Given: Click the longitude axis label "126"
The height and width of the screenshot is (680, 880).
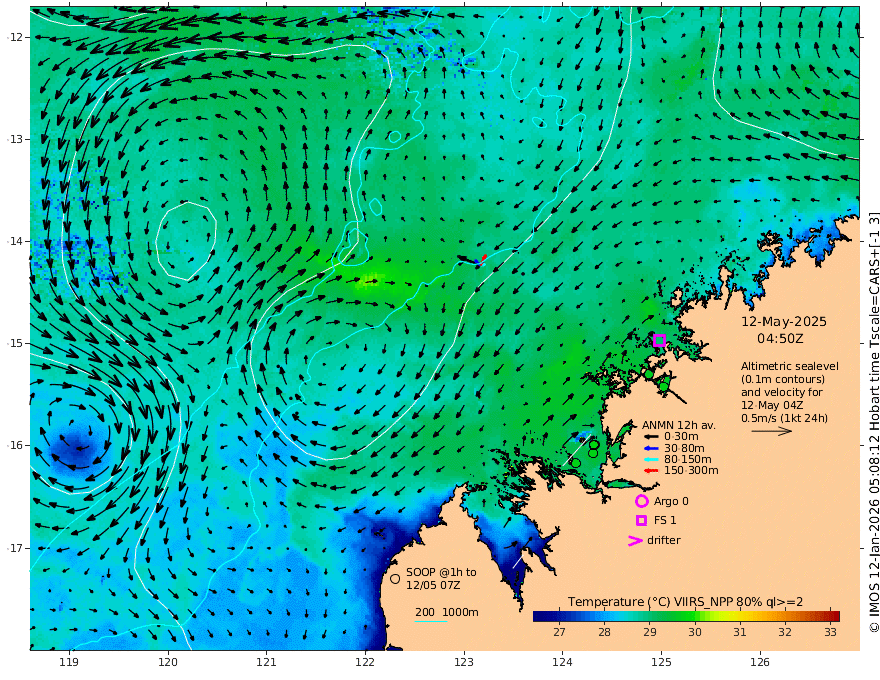Looking at the screenshot, I should click(760, 663).
